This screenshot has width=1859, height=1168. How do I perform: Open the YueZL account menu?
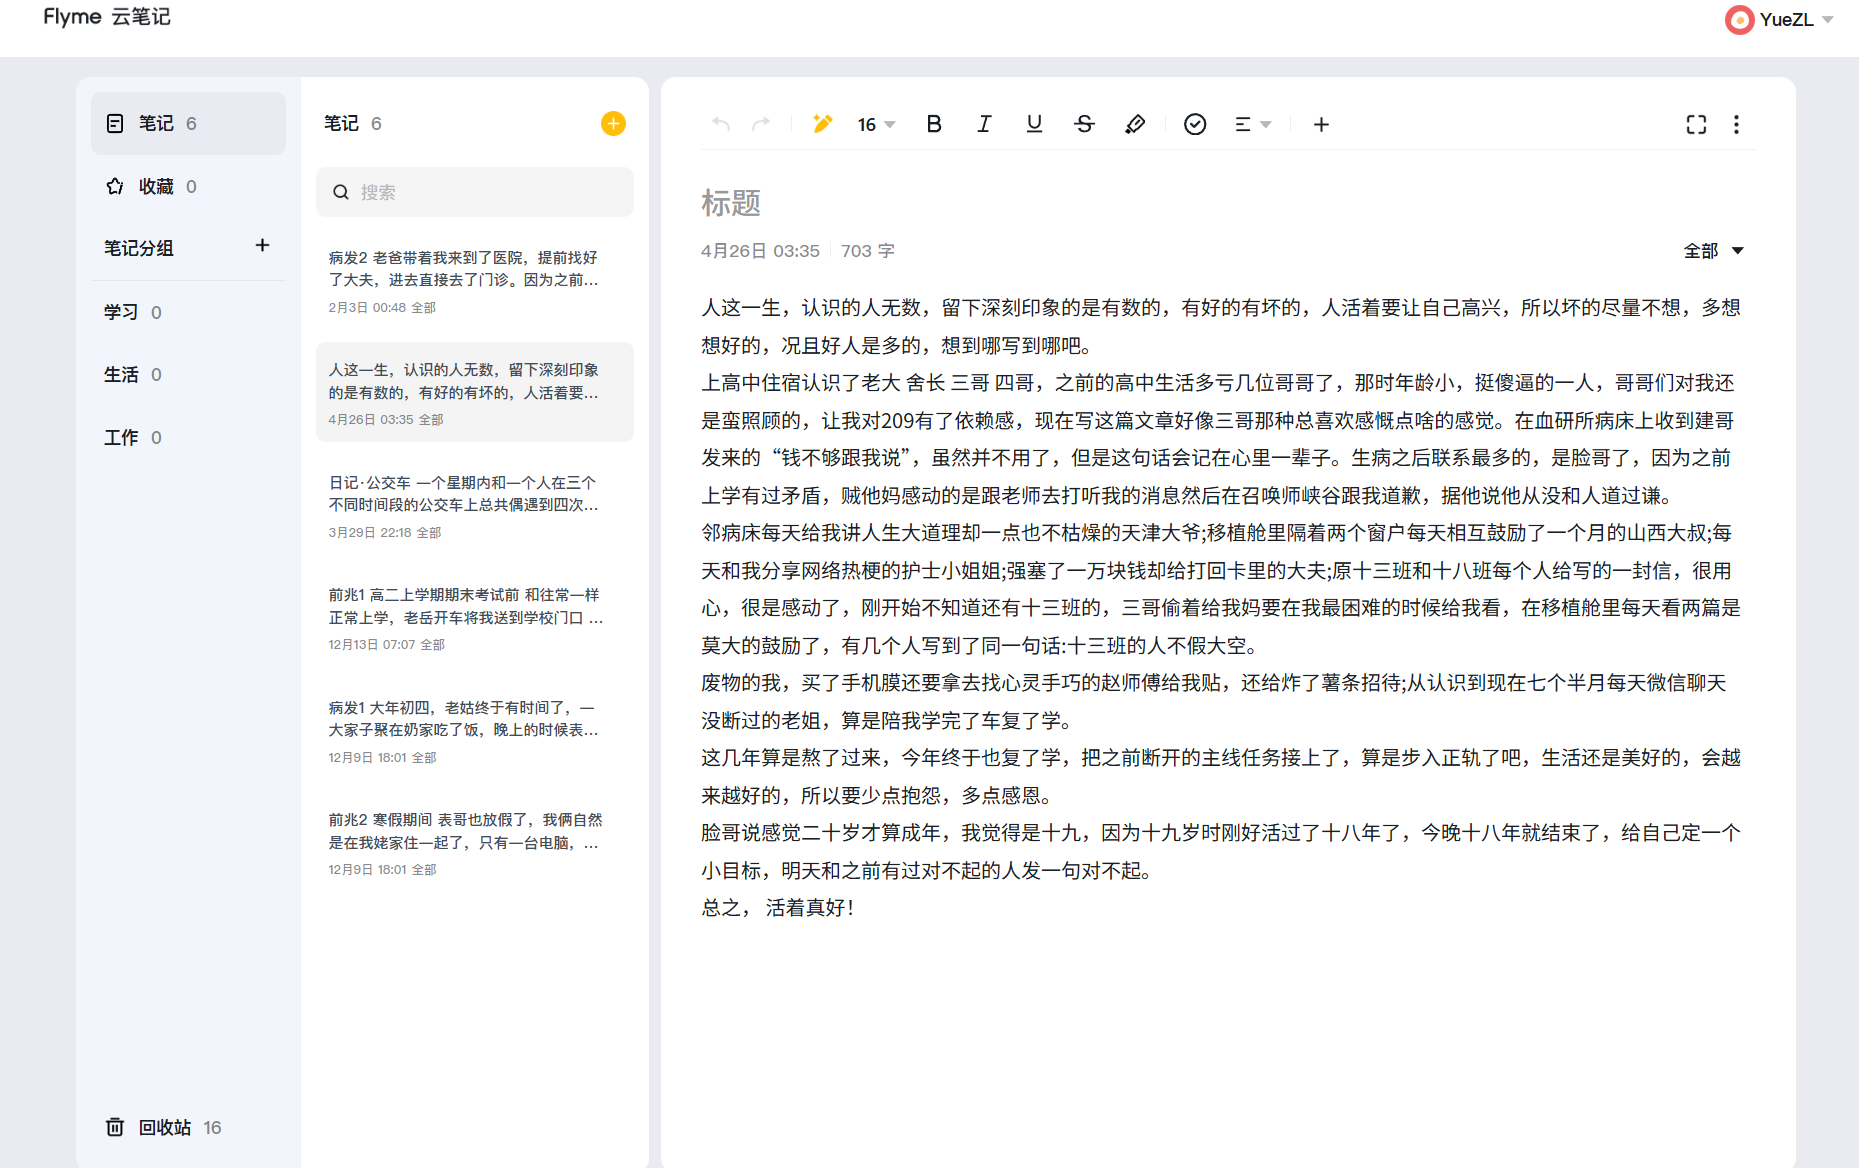[1781, 19]
